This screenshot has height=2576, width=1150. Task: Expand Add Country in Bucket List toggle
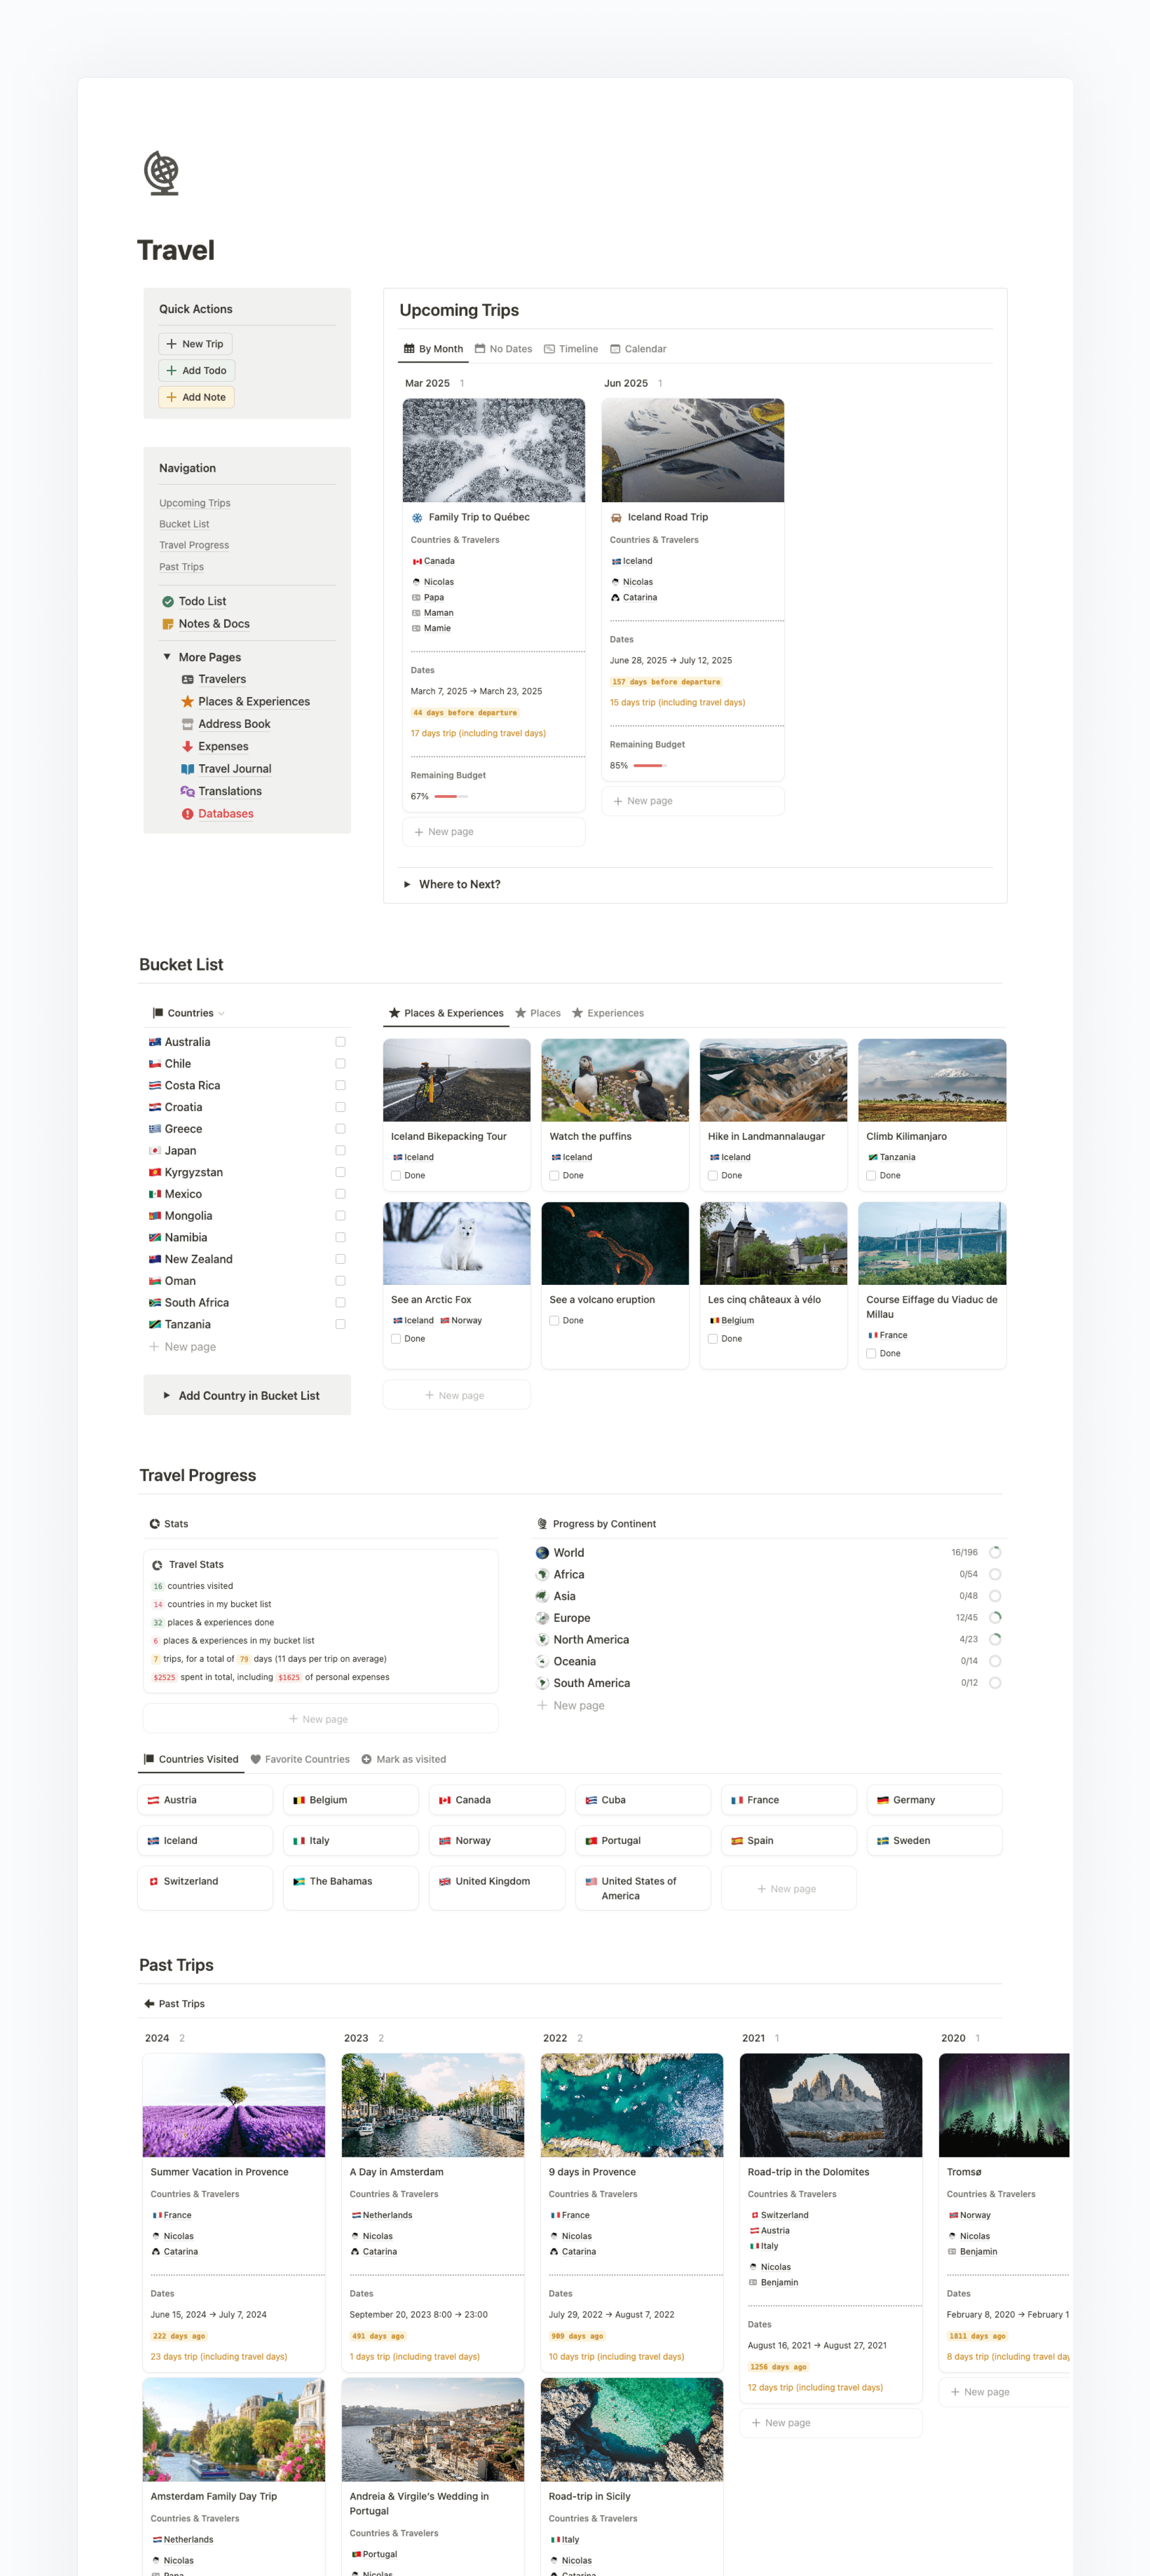[167, 1396]
